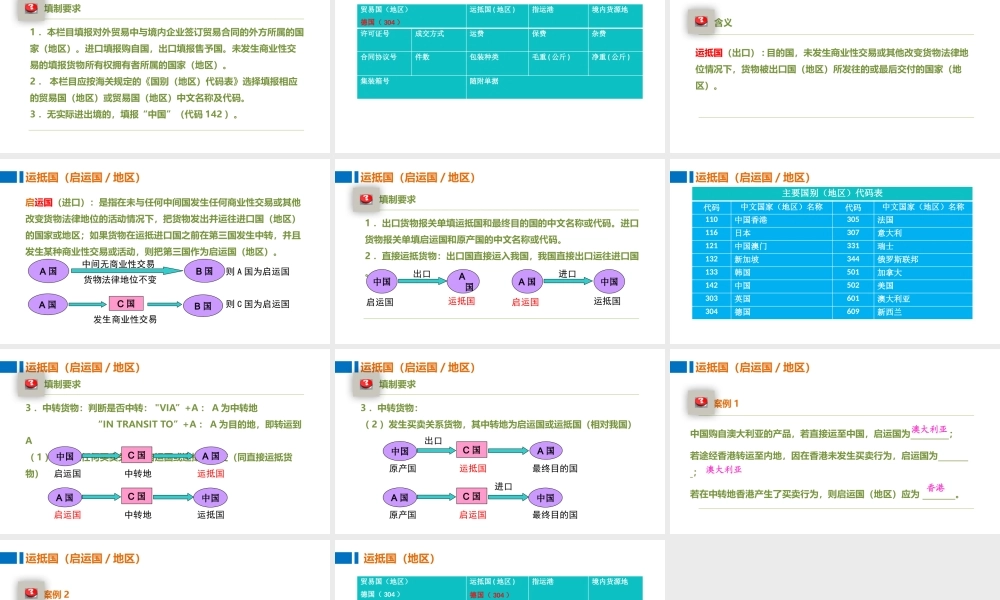Click the 502 美国 entry in code table

902,286
